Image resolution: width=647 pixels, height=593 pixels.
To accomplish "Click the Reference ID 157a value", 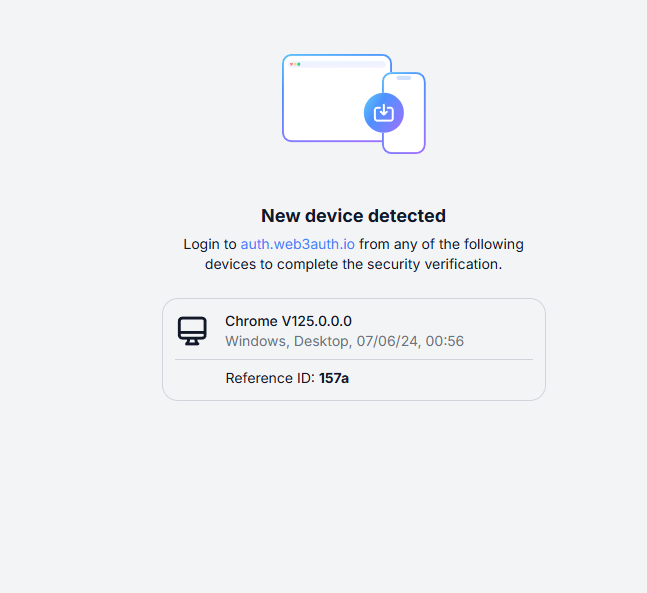I will click(334, 378).
